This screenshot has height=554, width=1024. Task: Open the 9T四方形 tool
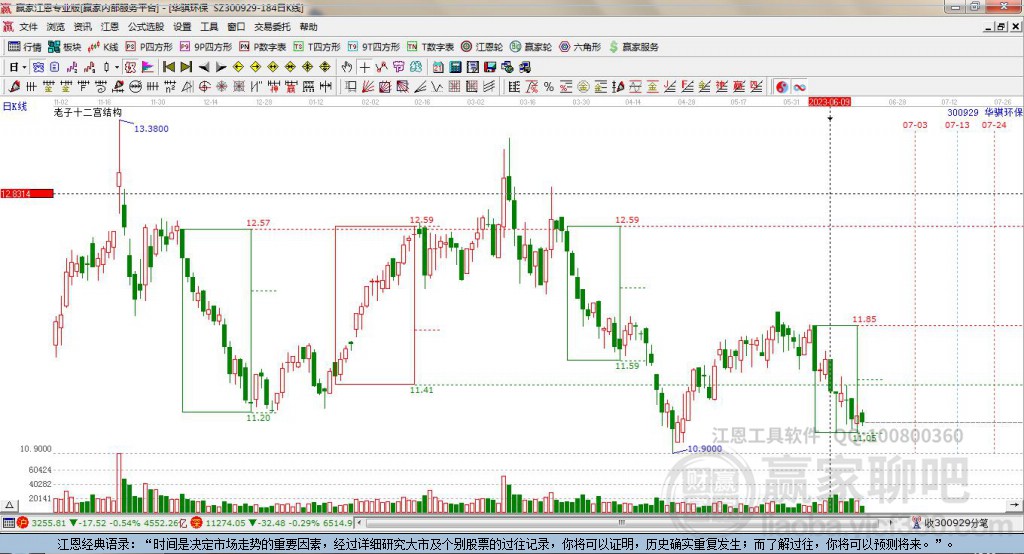click(x=374, y=47)
